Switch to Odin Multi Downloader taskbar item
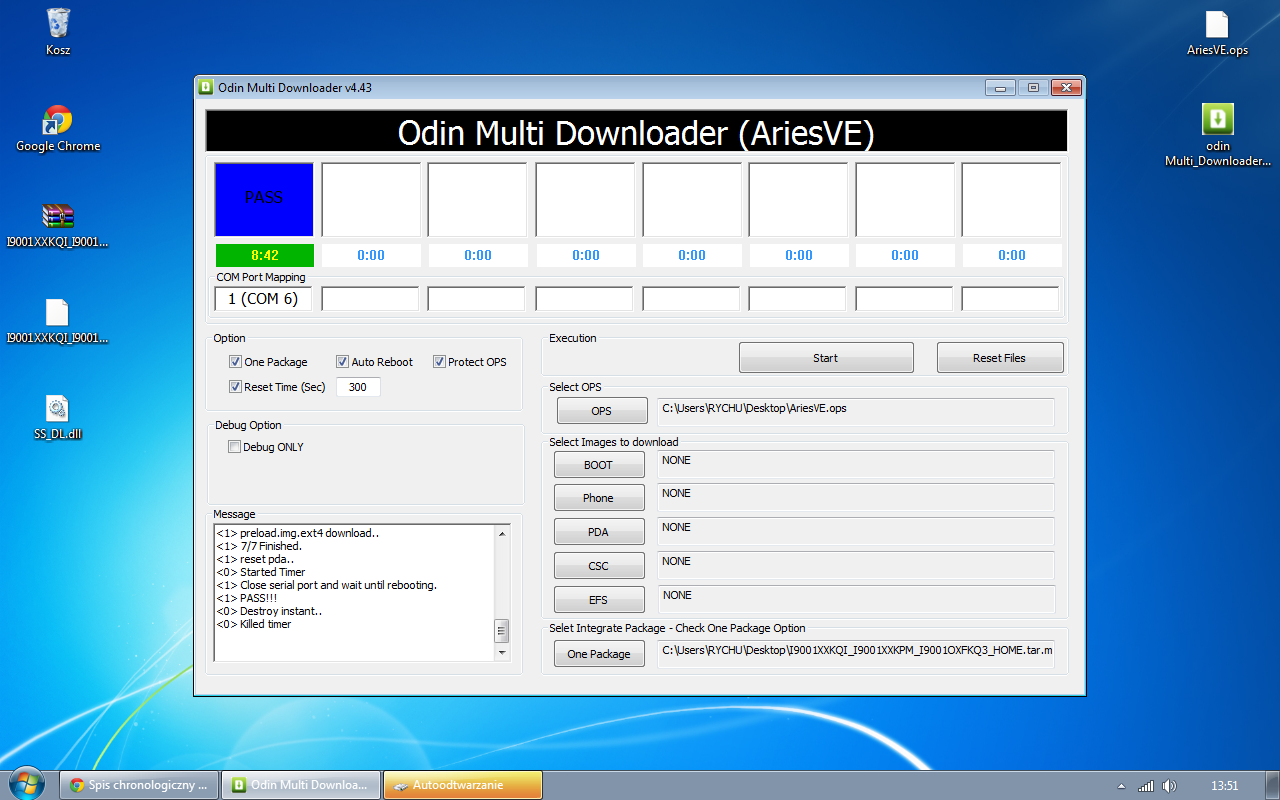 pos(302,785)
